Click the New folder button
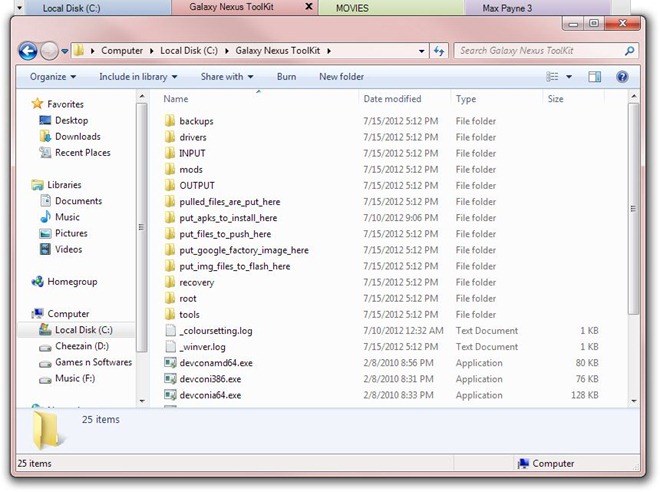Screen dimensions: 660x492 pyautogui.click(x=341, y=77)
